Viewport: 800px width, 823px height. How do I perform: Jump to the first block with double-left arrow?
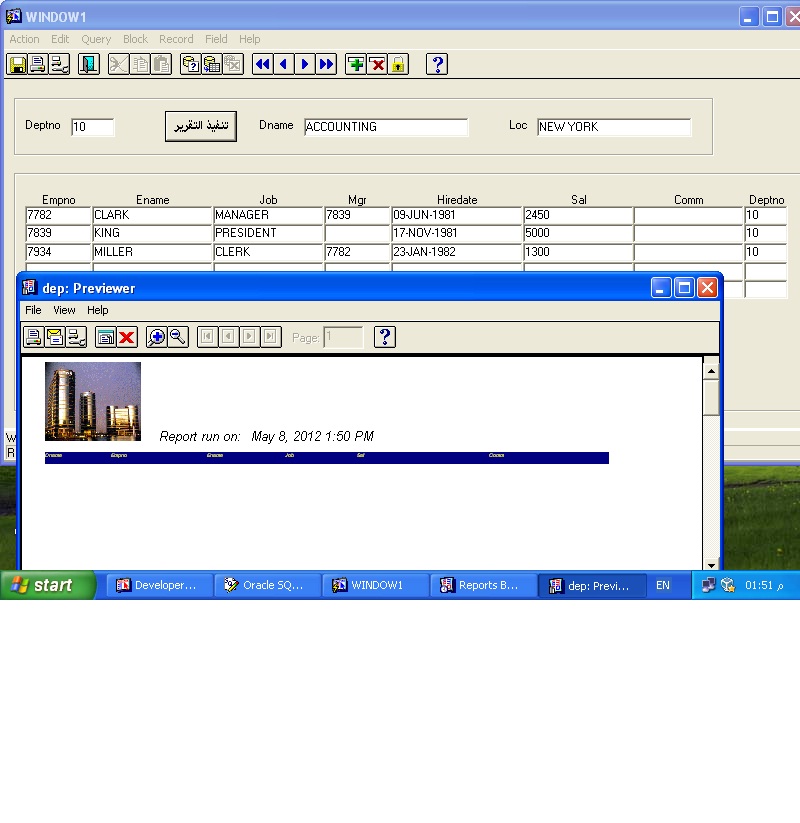click(263, 65)
